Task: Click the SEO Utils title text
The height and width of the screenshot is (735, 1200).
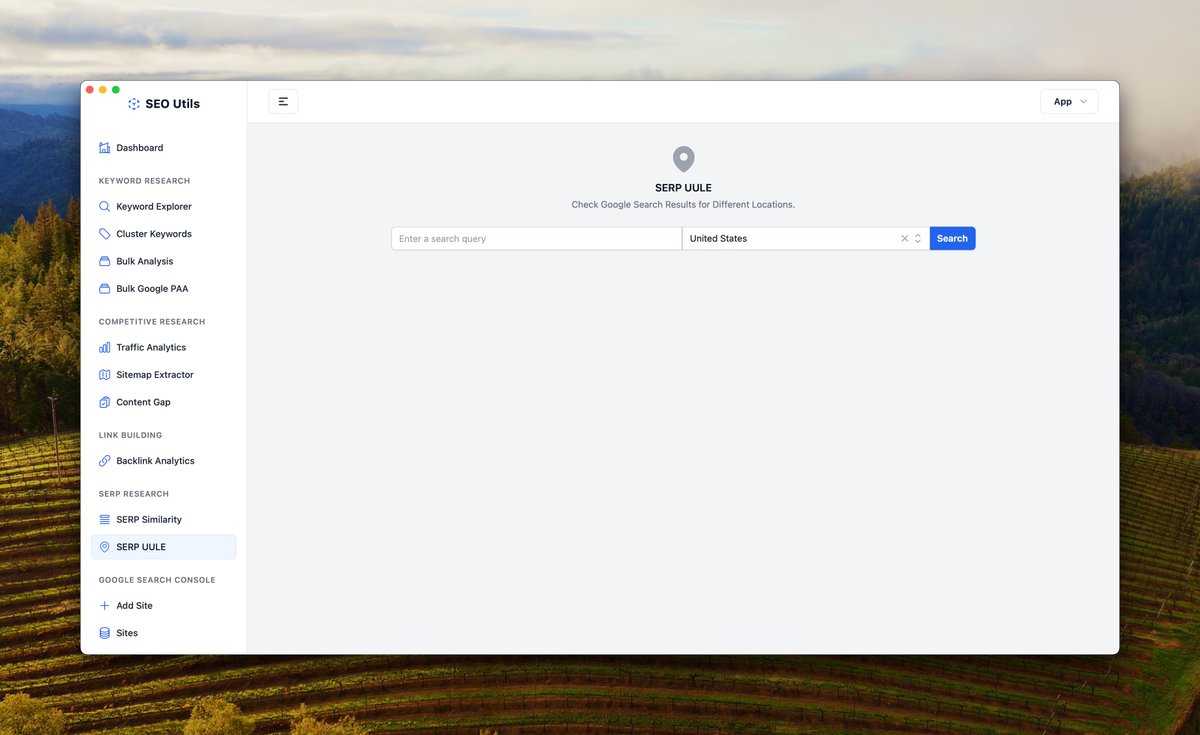Action: click(172, 104)
